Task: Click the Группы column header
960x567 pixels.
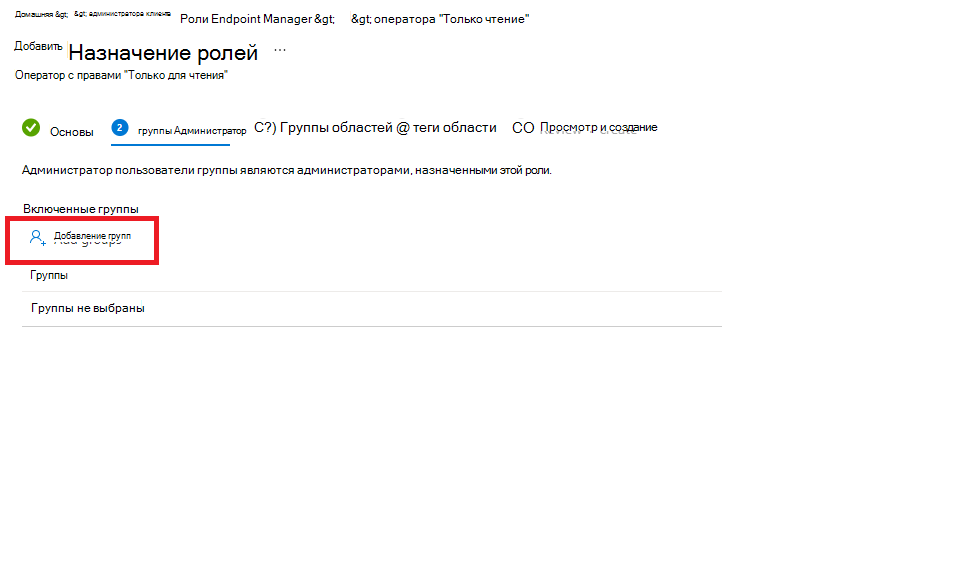Action: [49, 275]
